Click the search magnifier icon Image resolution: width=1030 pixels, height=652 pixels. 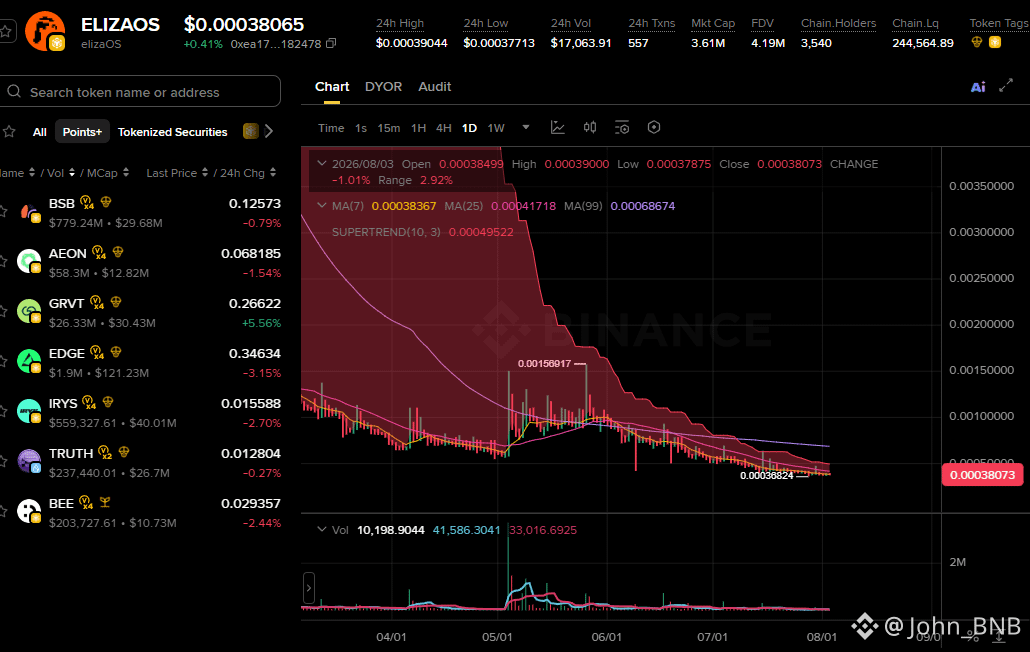pyautogui.click(x=14, y=91)
